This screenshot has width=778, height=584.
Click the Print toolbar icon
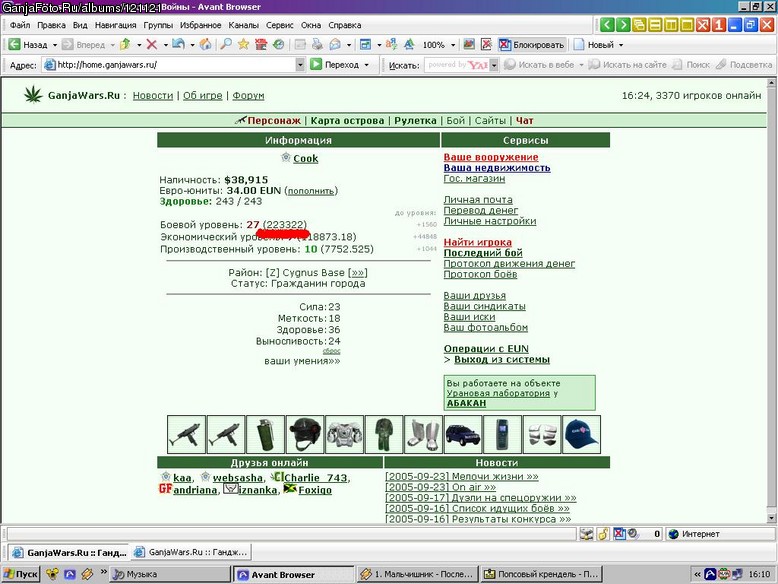(317, 45)
